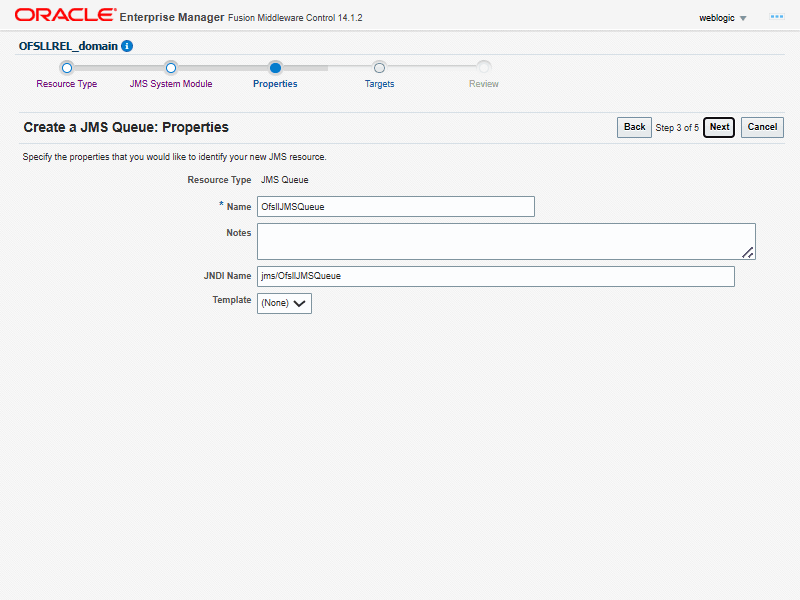This screenshot has width=800, height=600.
Task: Select the Properties train step label
Action: click(x=275, y=84)
